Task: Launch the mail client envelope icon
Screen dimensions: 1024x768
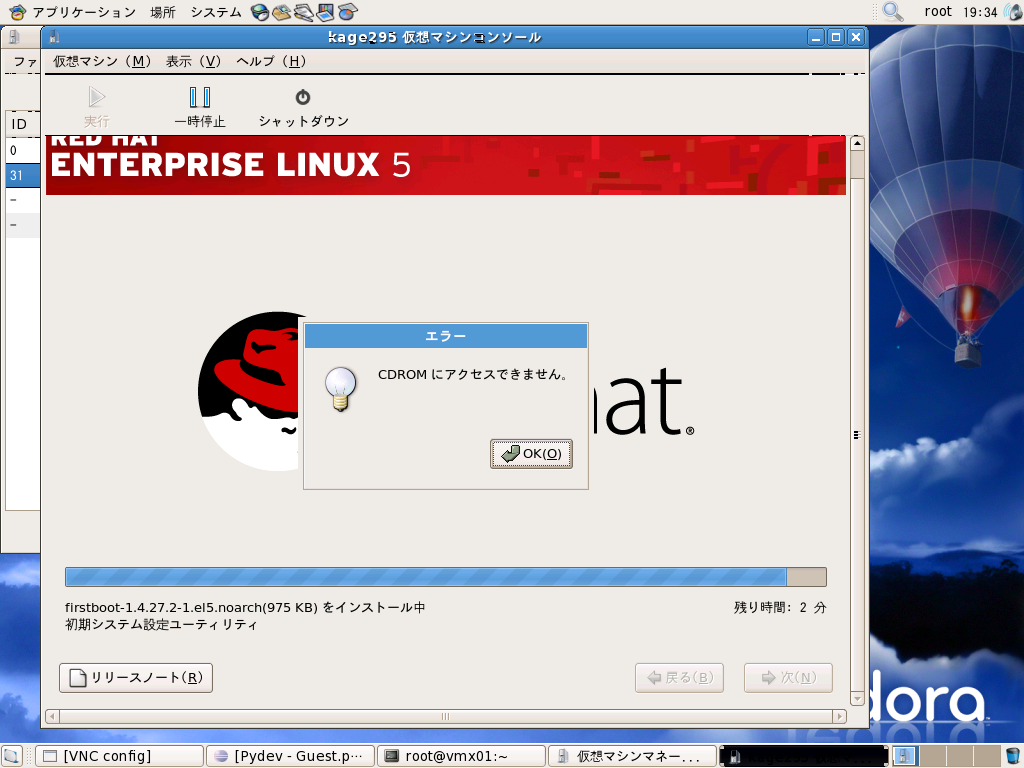Action: click(x=281, y=12)
